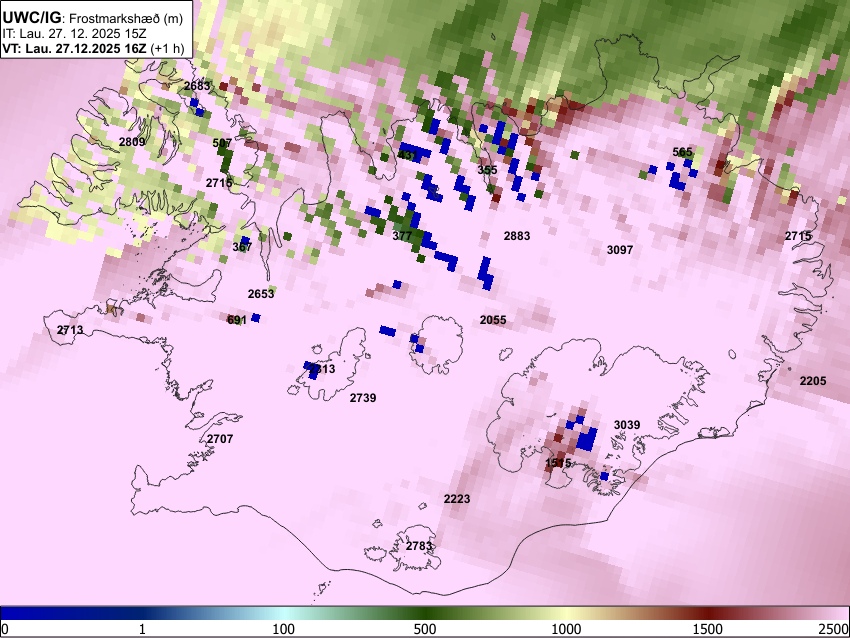The width and height of the screenshot is (850, 638).
Task: Click the 2883 value on the map
Action: (517, 236)
